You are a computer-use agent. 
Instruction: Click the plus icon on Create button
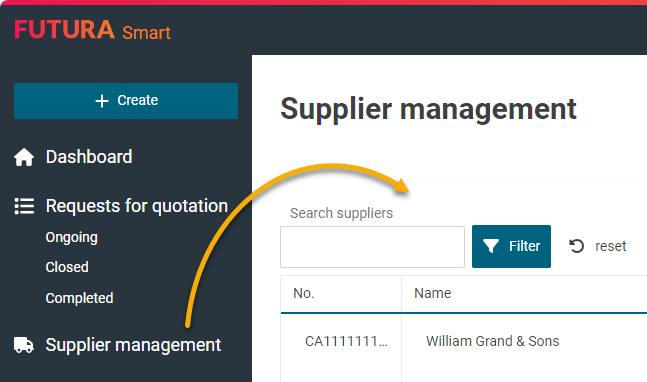102,101
